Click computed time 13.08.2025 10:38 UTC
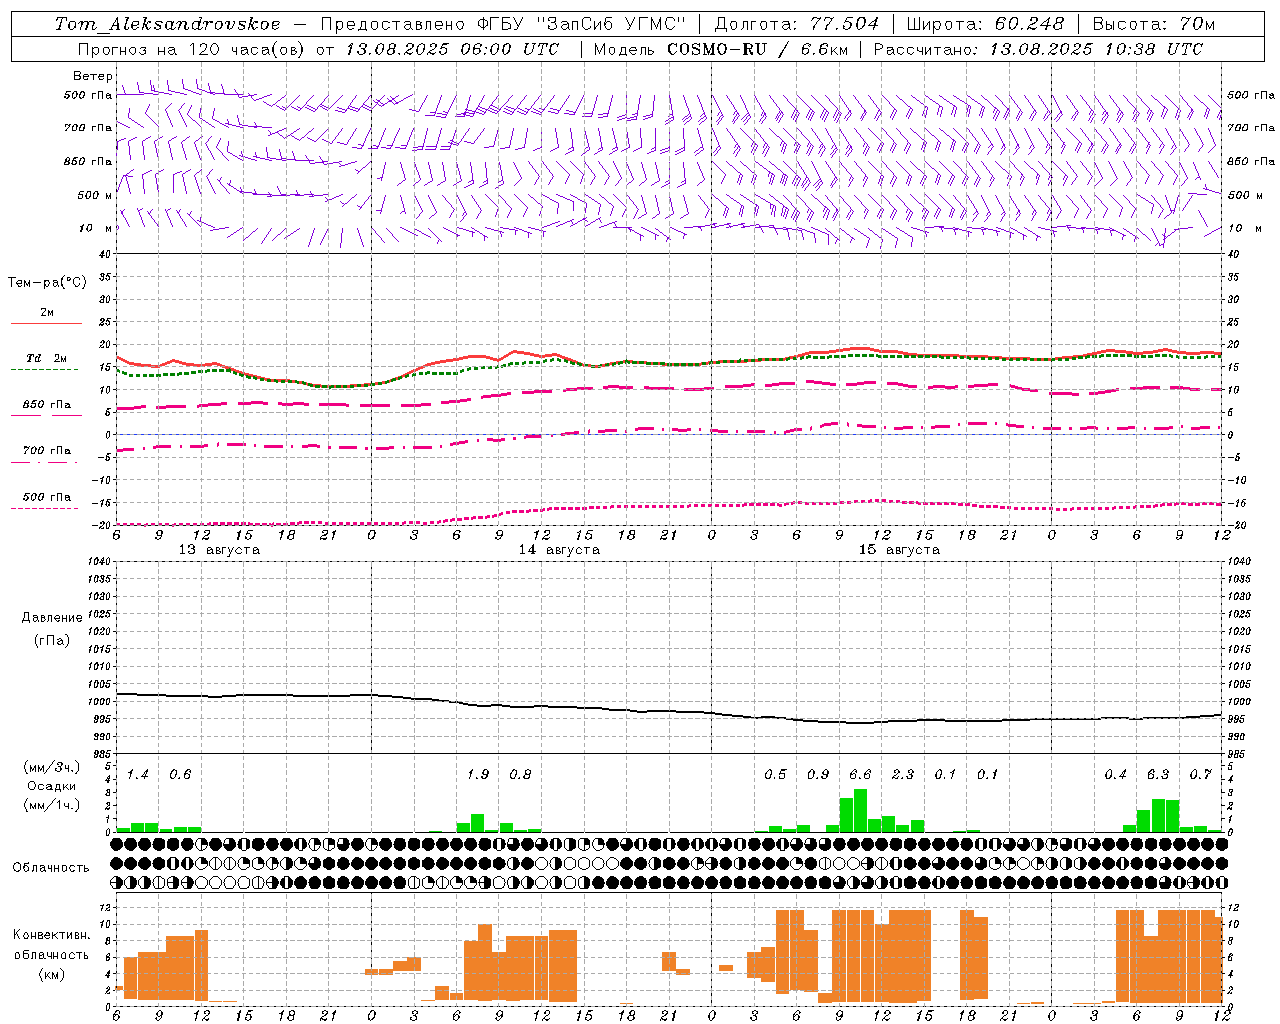The height and width of the screenshot is (1024, 1280). pos(1096,49)
